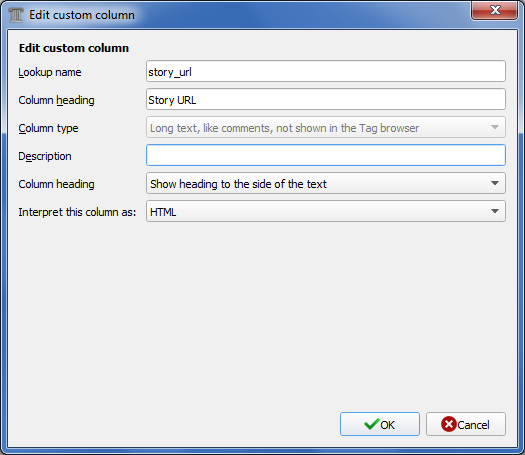Select the 'Show heading to the side' combo box
The width and height of the screenshot is (525, 455).
pyautogui.click(x=325, y=183)
